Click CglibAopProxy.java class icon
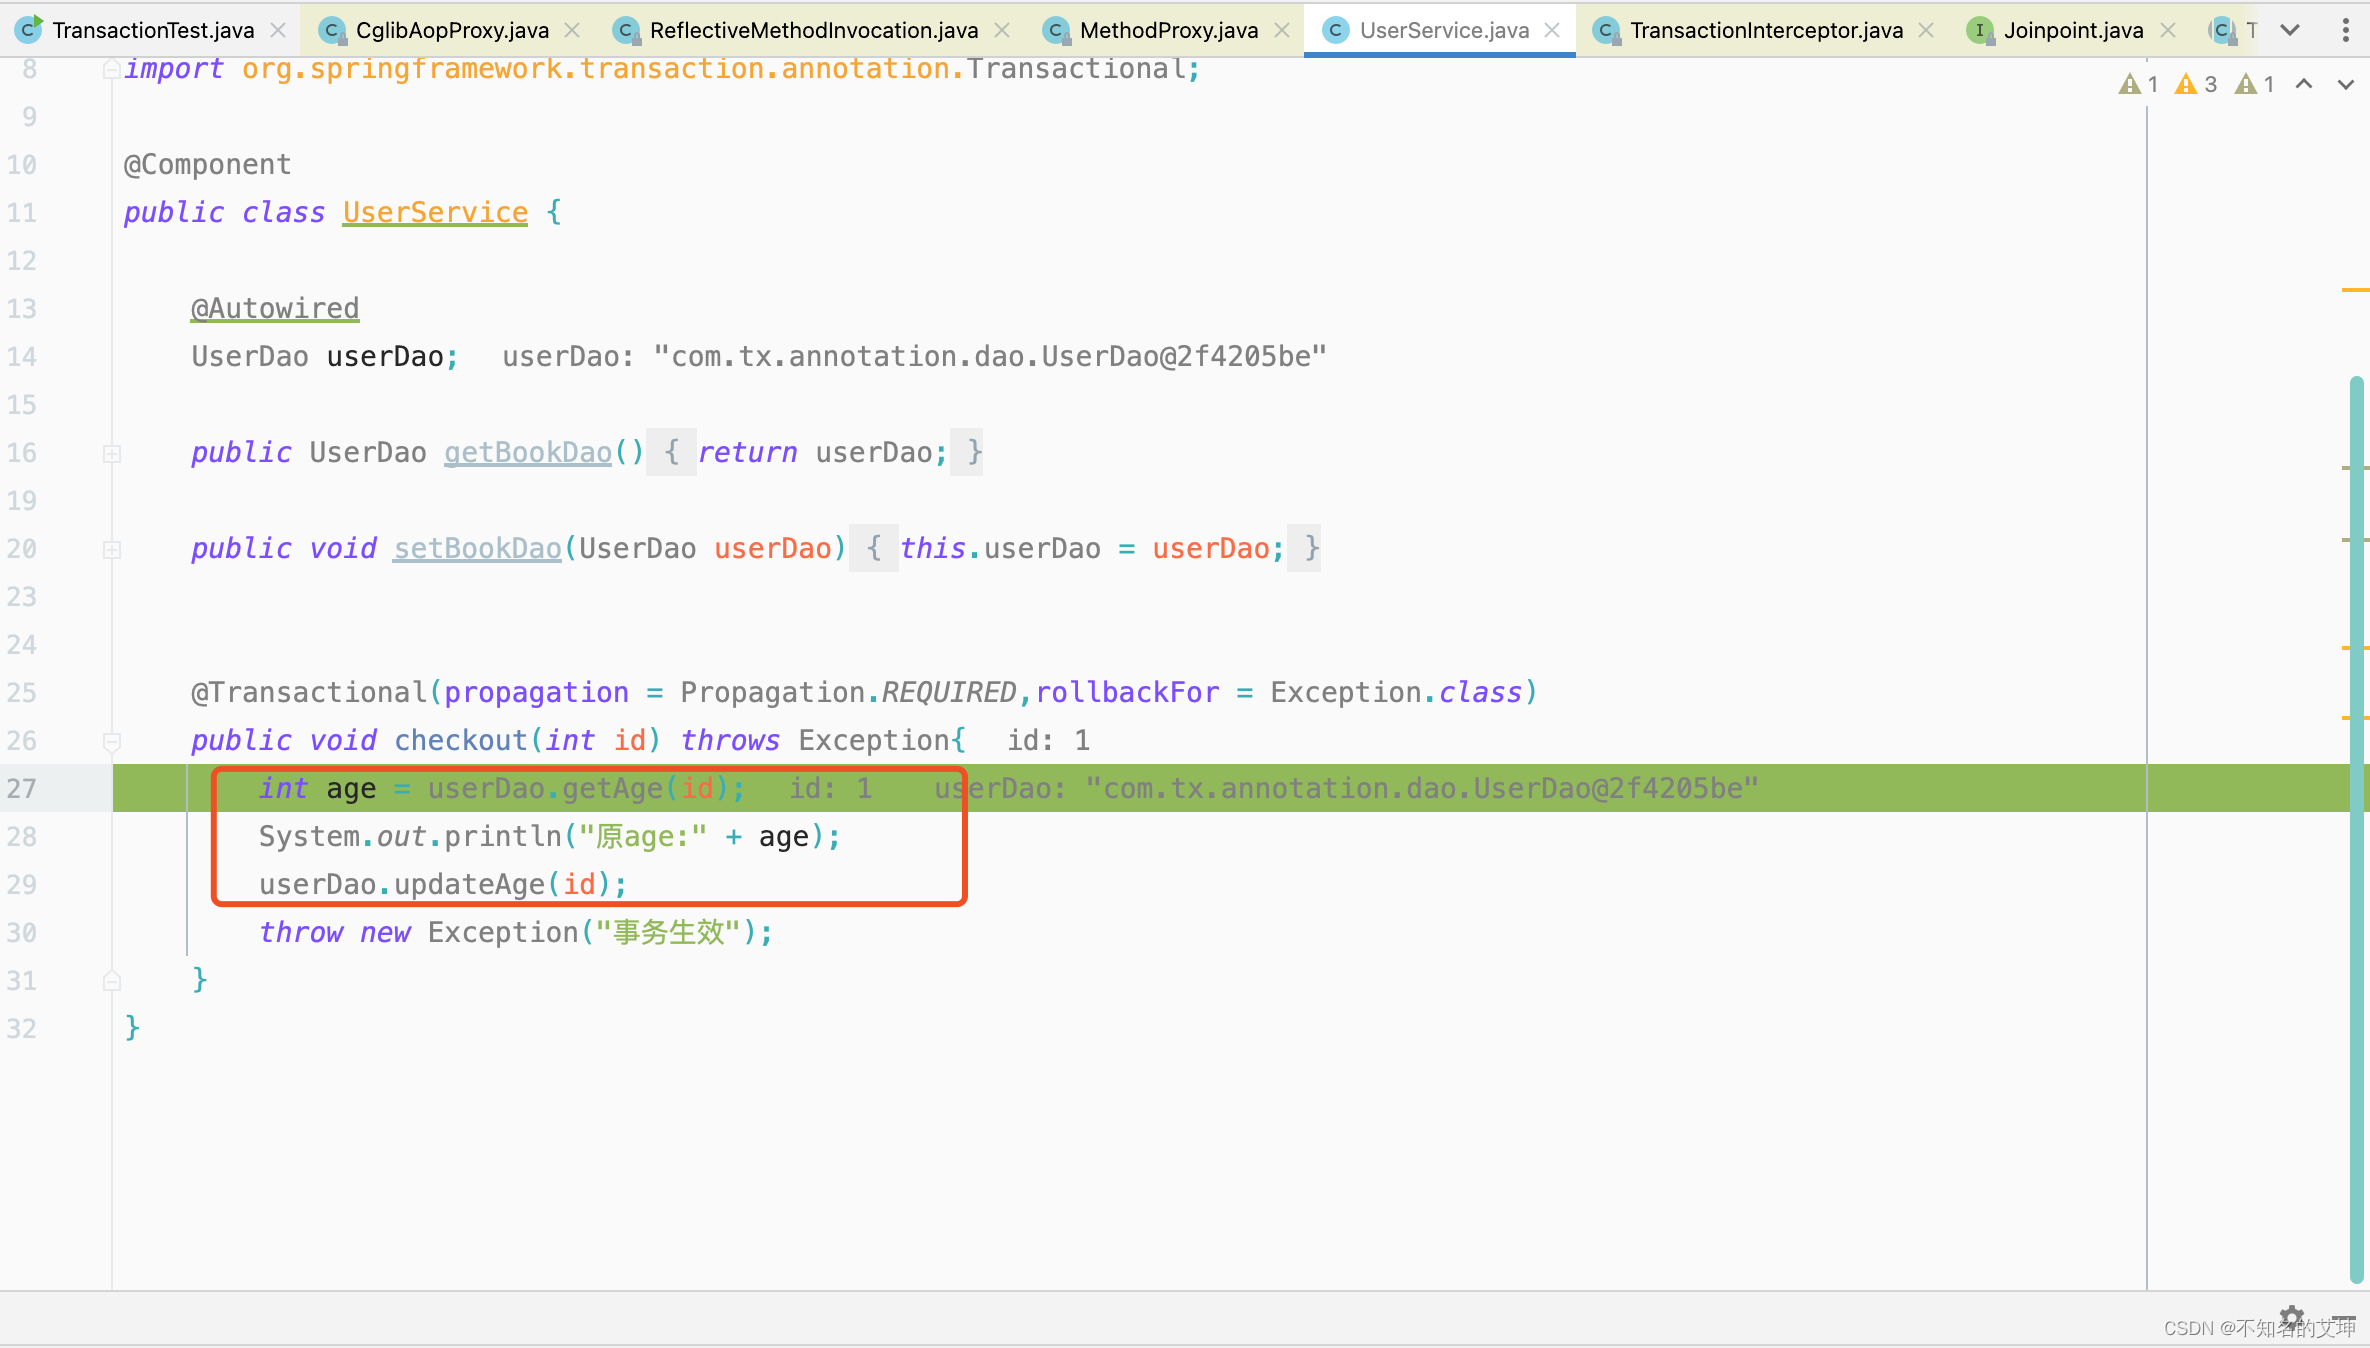This screenshot has width=2370, height=1348. click(x=331, y=31)
